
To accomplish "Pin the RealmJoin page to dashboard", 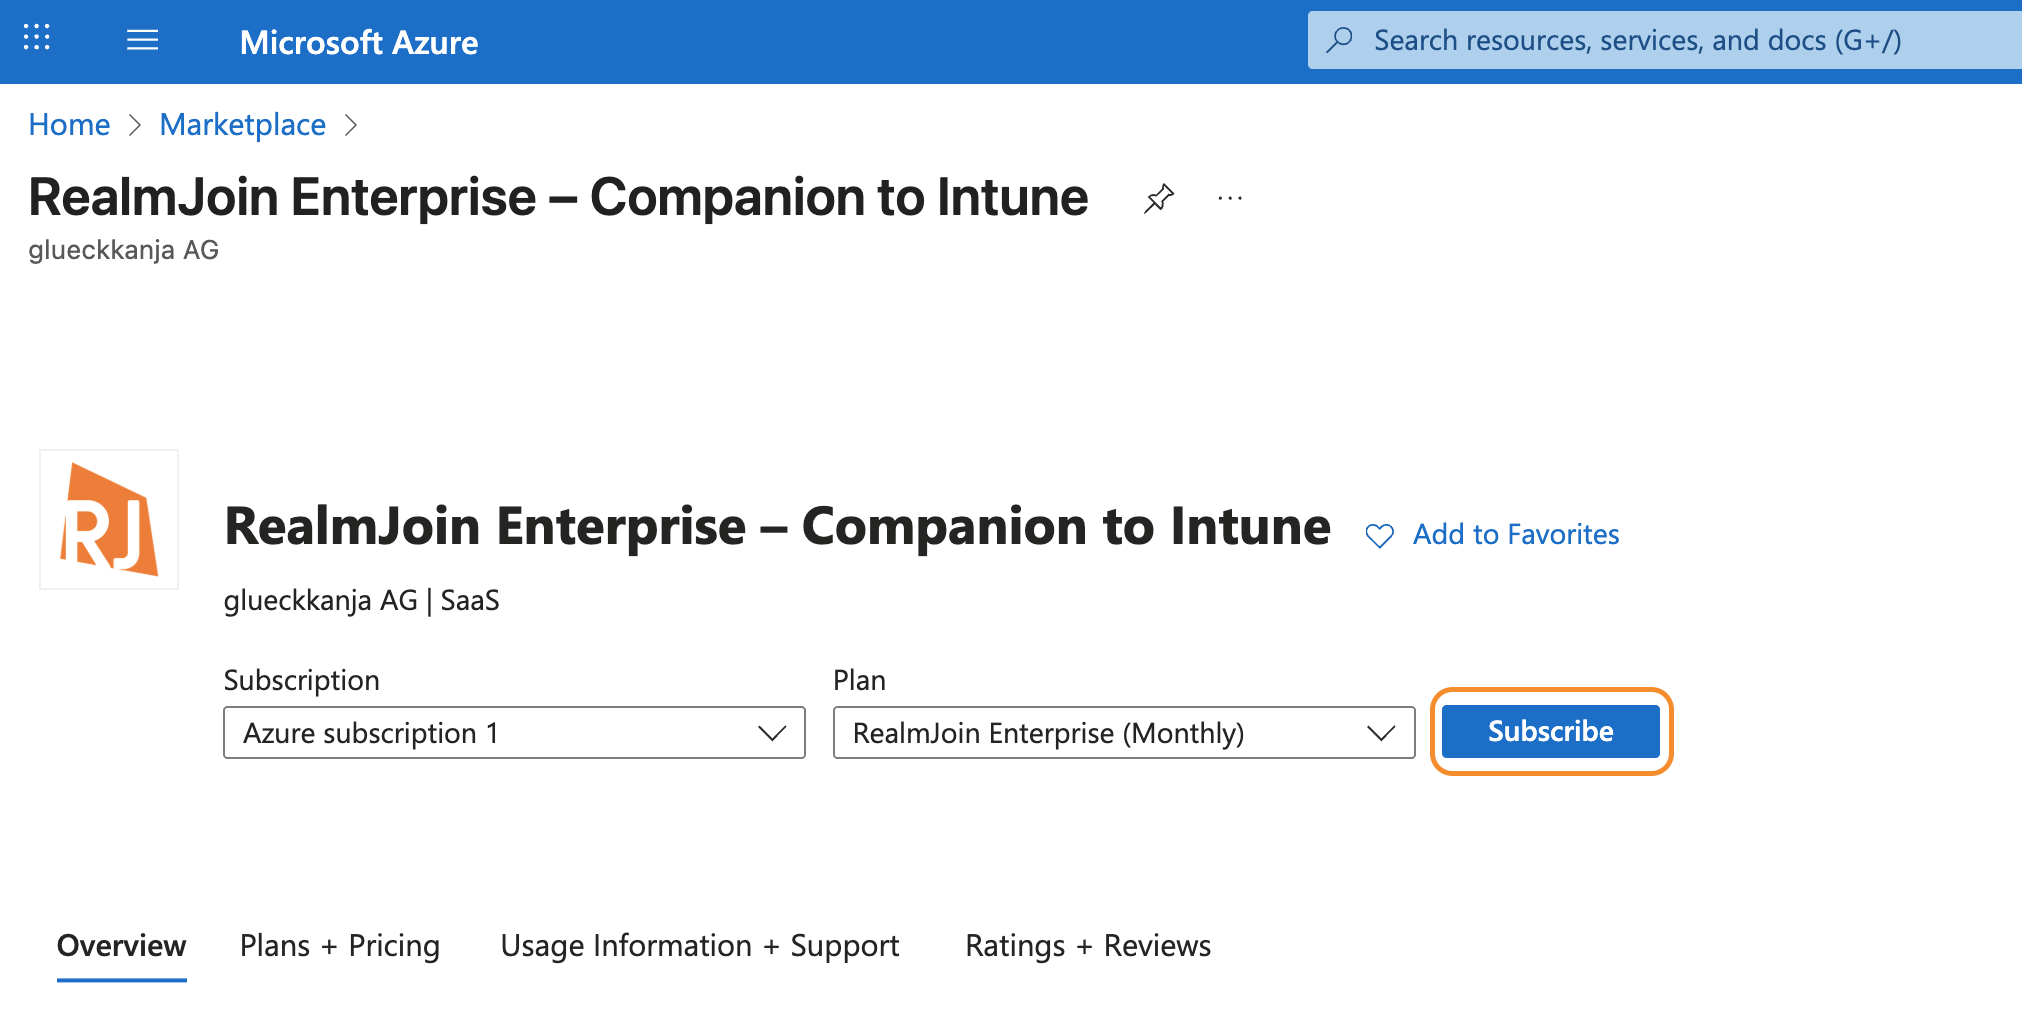I will click(1158, 198).
